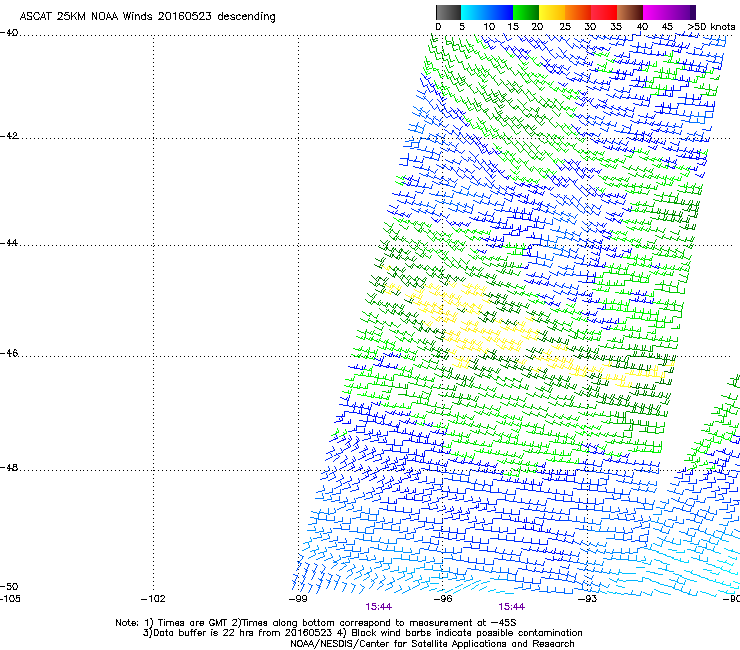740x650 pixels.
Task: Click the '20' legend scale label
Action: pos(538,27)
